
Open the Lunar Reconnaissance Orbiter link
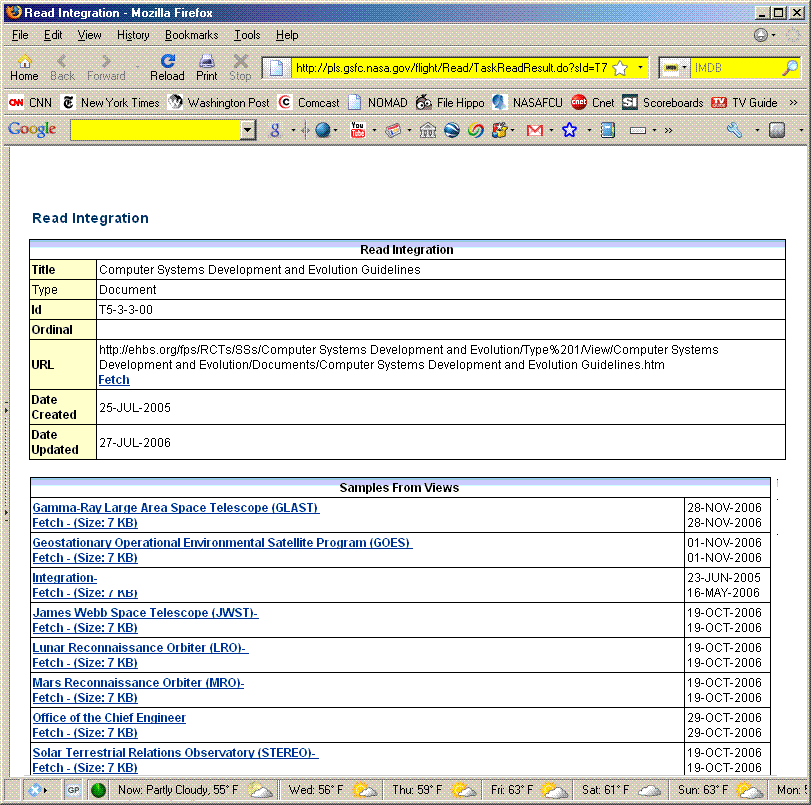pyautogui.click(x=140, y=648)
